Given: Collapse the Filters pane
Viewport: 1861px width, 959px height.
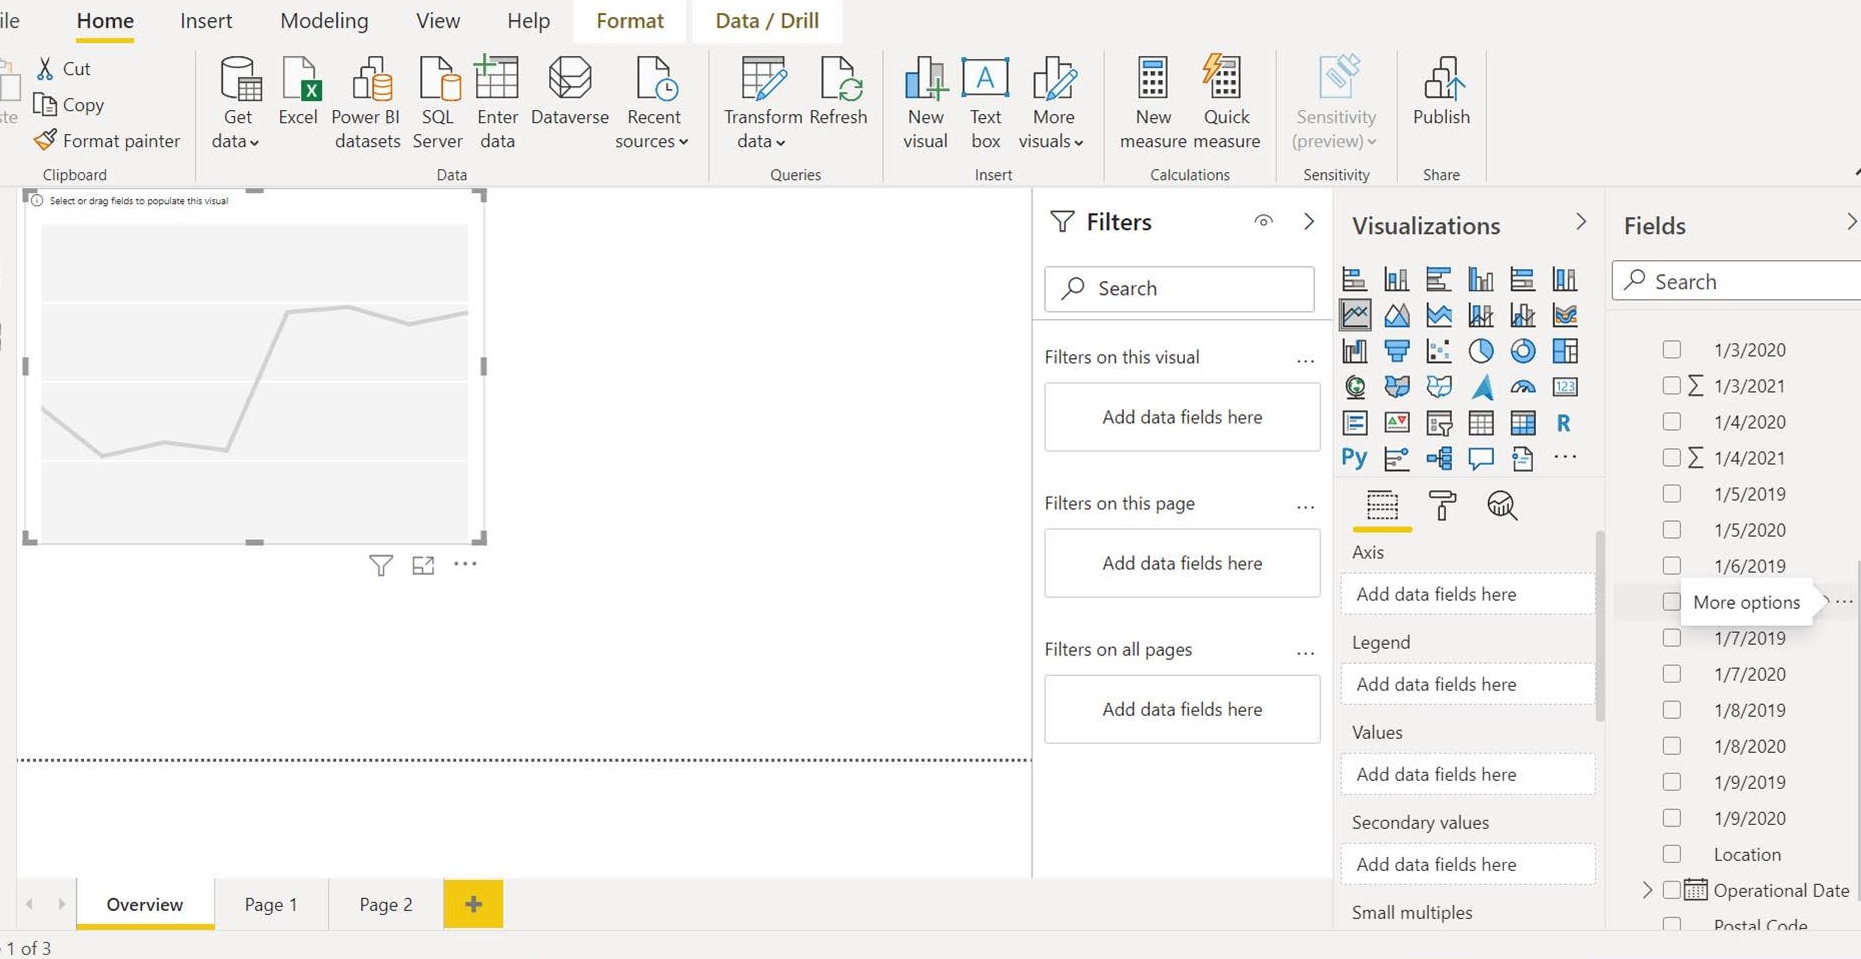Looking at the screenshot, I should [1309, 221].
